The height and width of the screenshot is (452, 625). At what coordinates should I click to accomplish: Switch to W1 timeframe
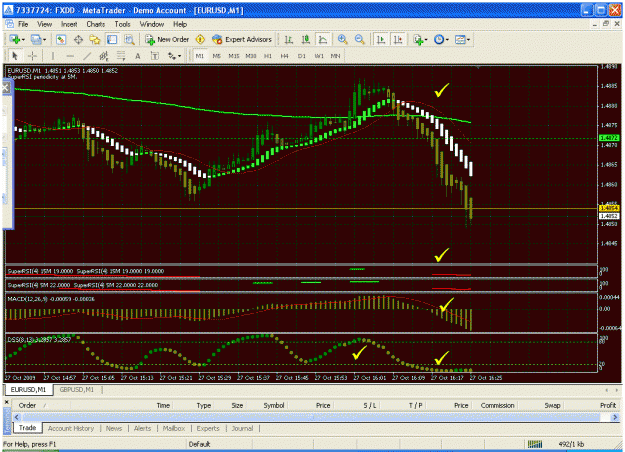[319, 56]
